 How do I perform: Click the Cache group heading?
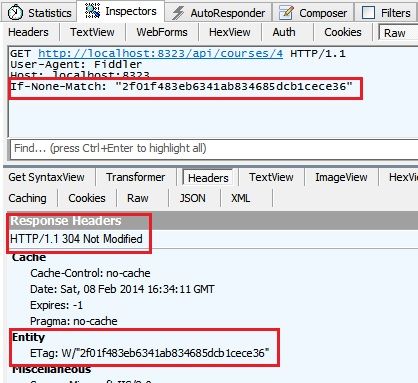point(29,257)
